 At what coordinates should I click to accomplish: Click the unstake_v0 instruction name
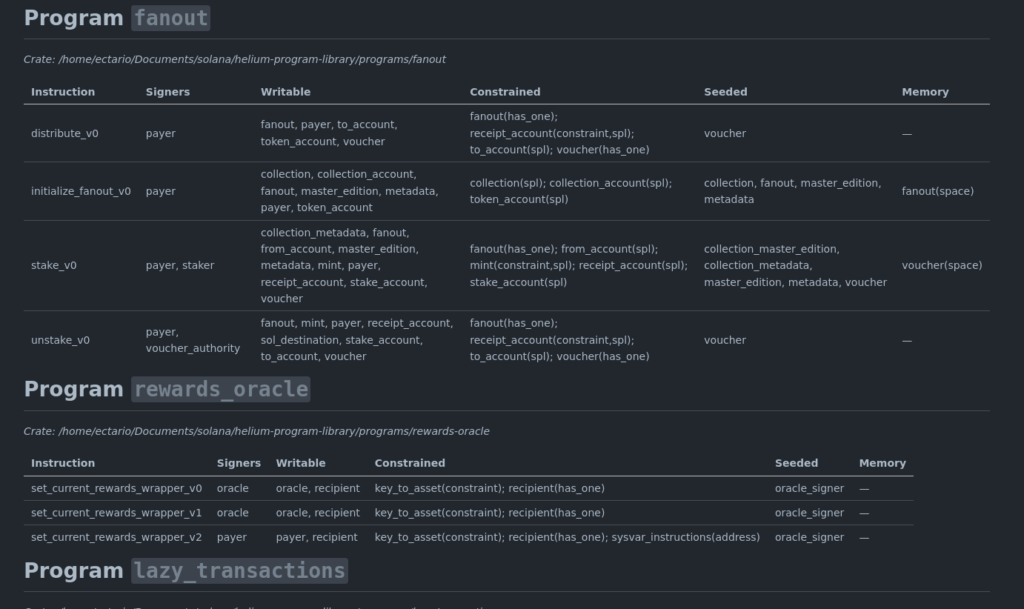(60, 340)
